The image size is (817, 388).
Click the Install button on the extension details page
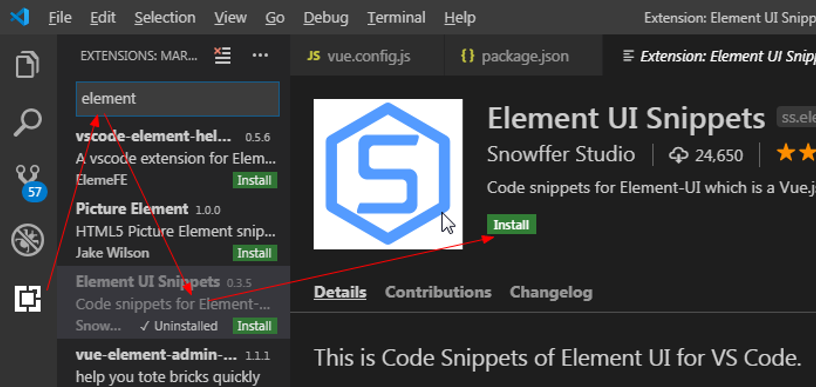point(511,225)
